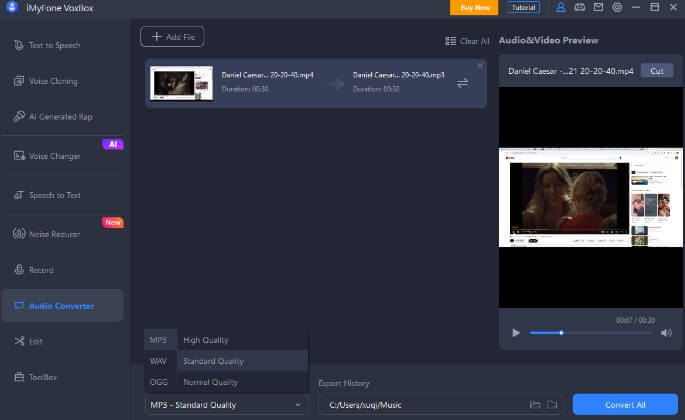Choose OGG format option
Viewport: 685px width, 420px height.
[x=160, y=382]
